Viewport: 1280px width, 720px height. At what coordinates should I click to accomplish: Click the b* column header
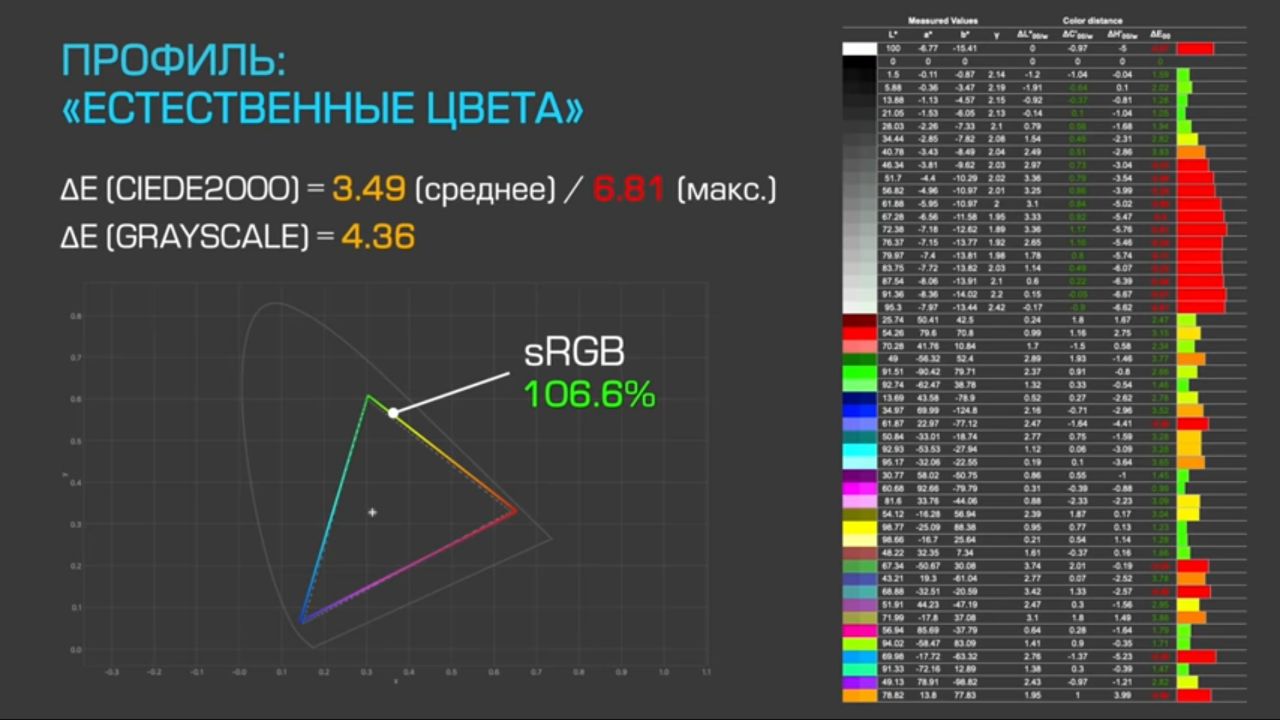click(x=964, y=34)
